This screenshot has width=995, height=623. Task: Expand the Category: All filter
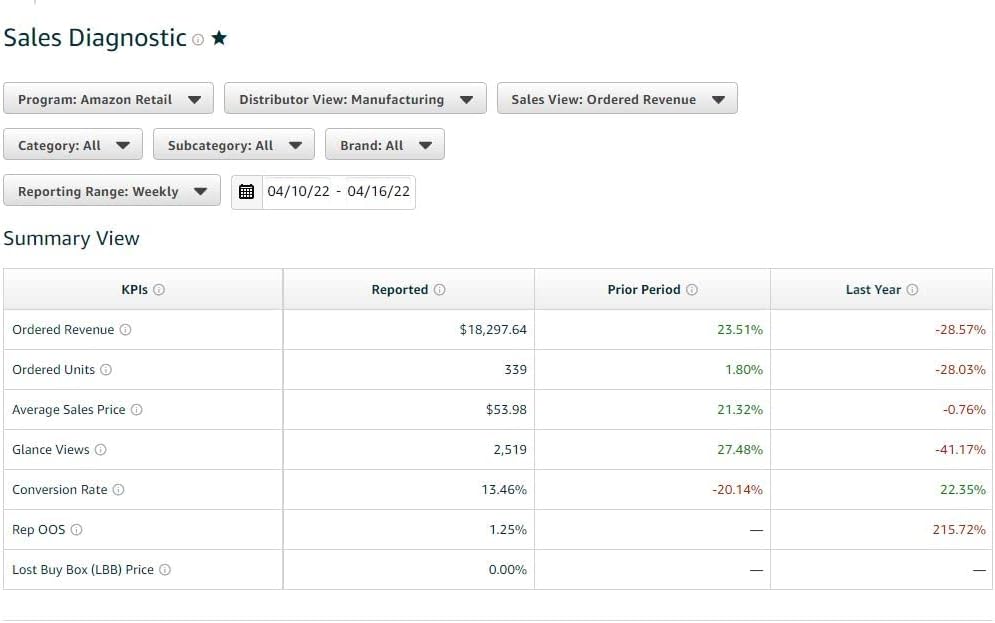pyautogui.click(x=73, y=145)
